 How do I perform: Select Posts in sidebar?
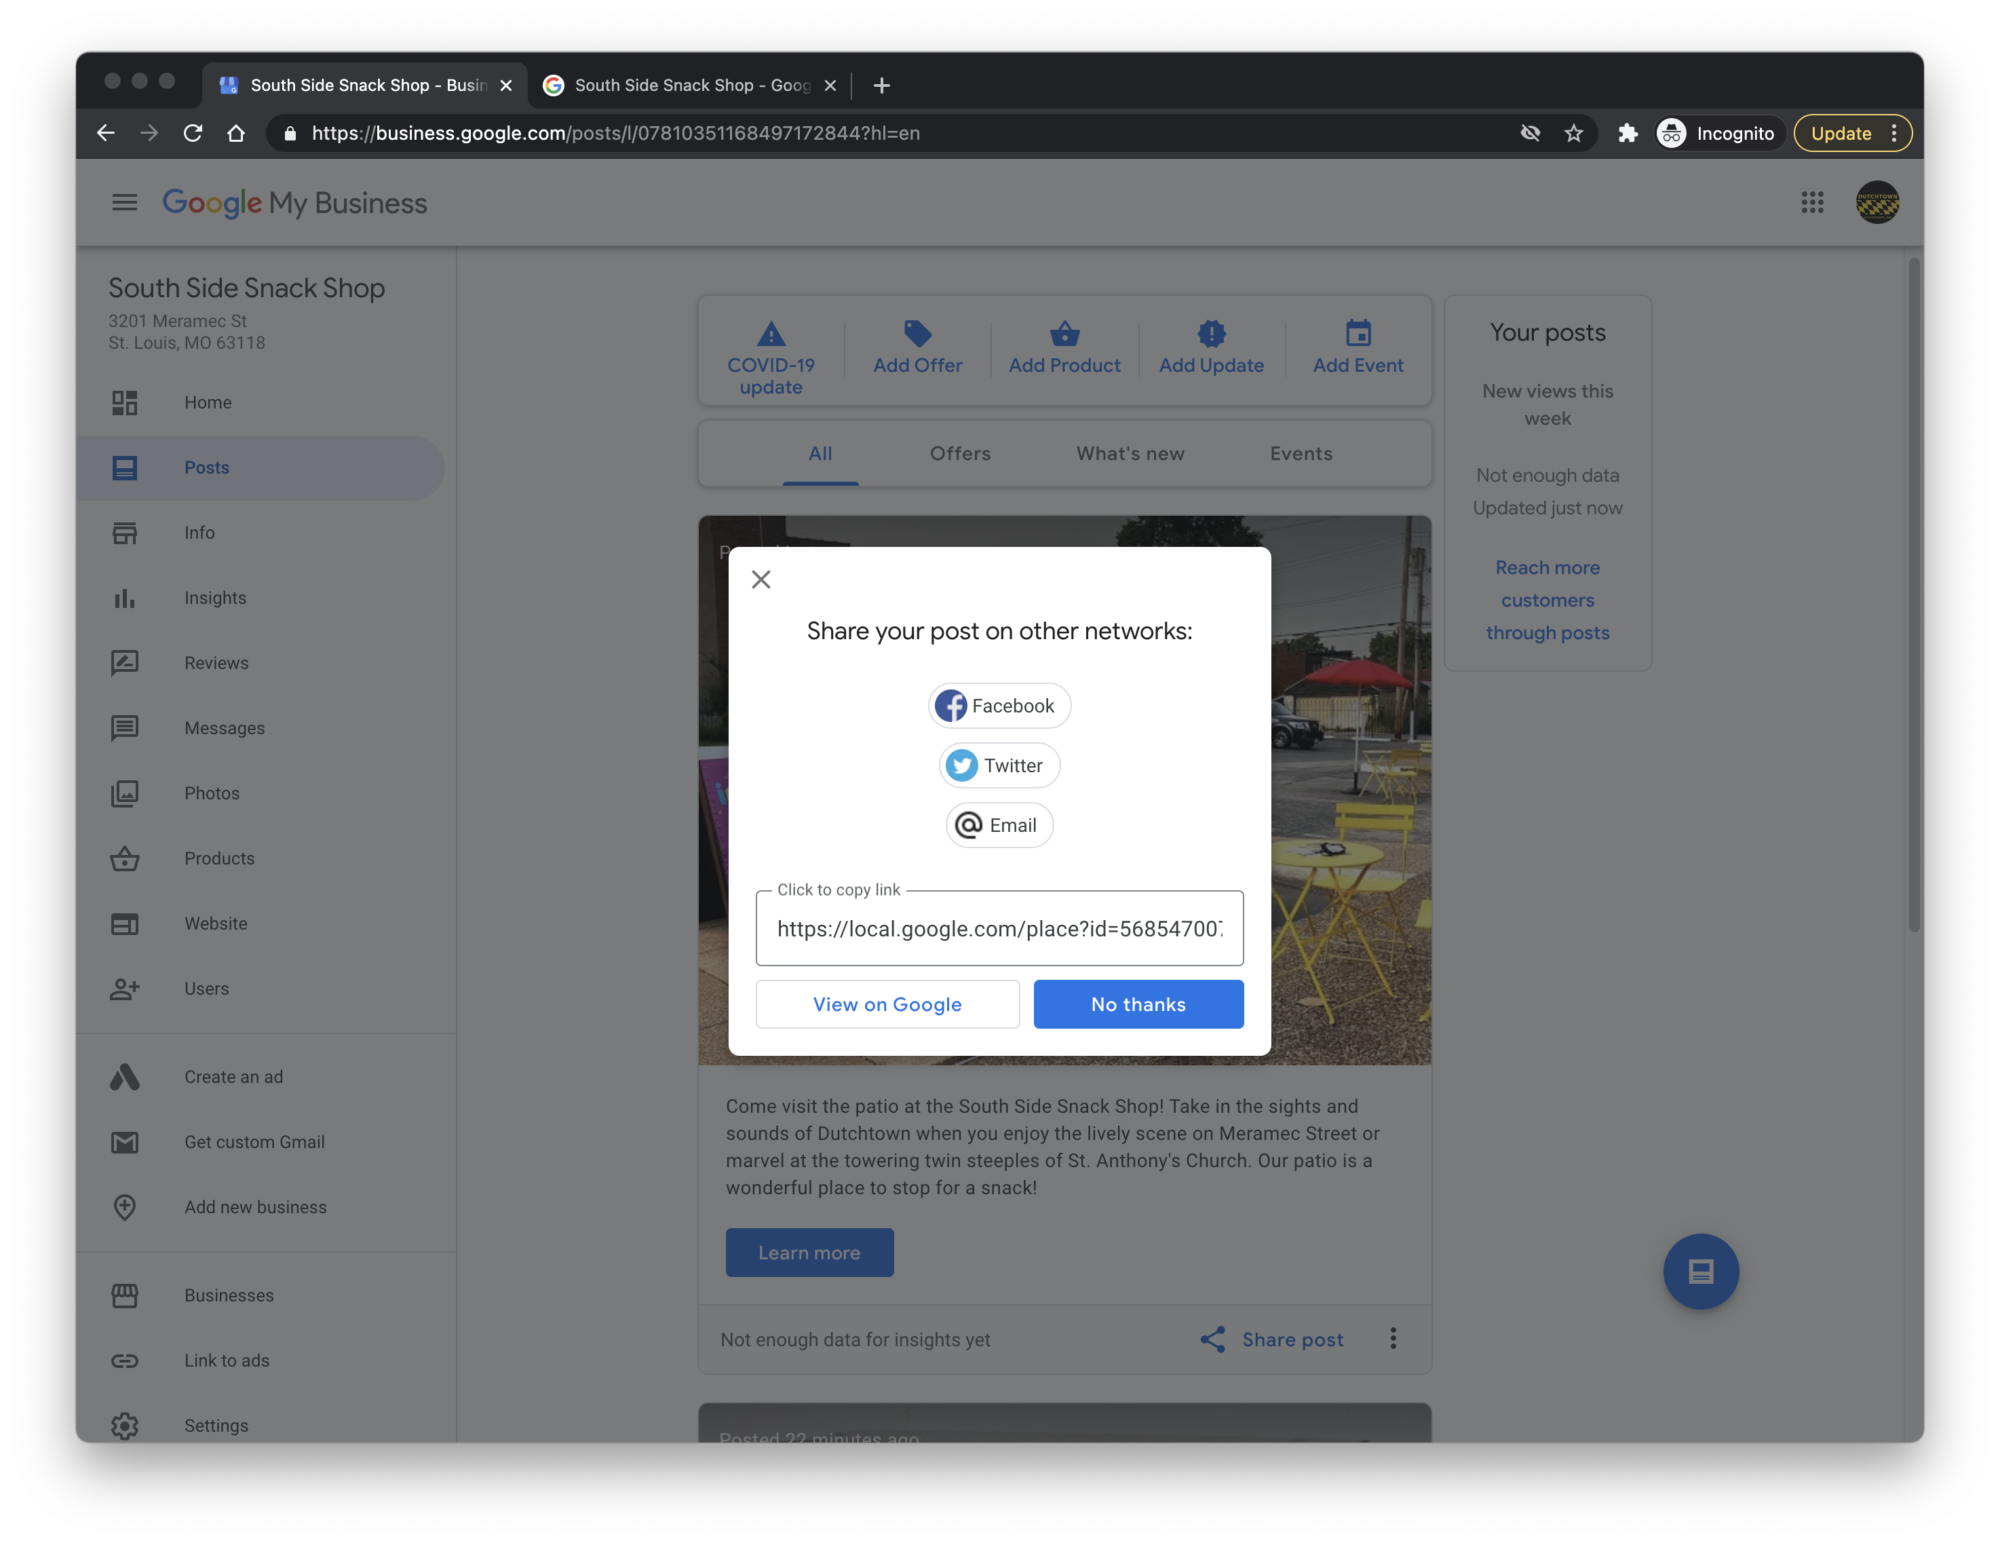coord(260,468)
